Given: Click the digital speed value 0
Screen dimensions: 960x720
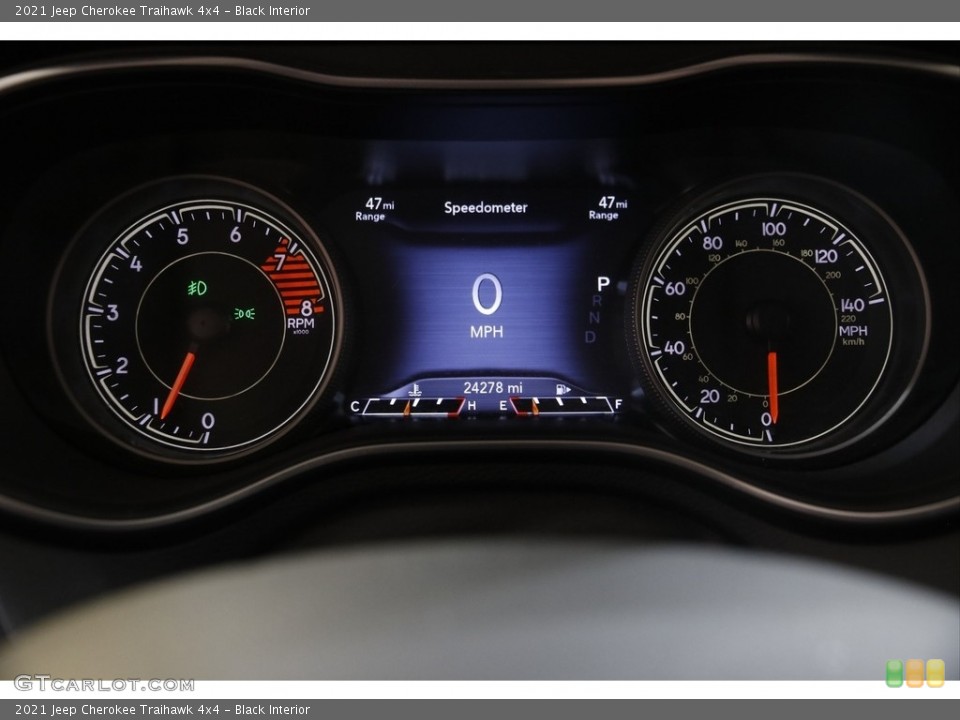Looking at the screenshot, I should point(487,294).
